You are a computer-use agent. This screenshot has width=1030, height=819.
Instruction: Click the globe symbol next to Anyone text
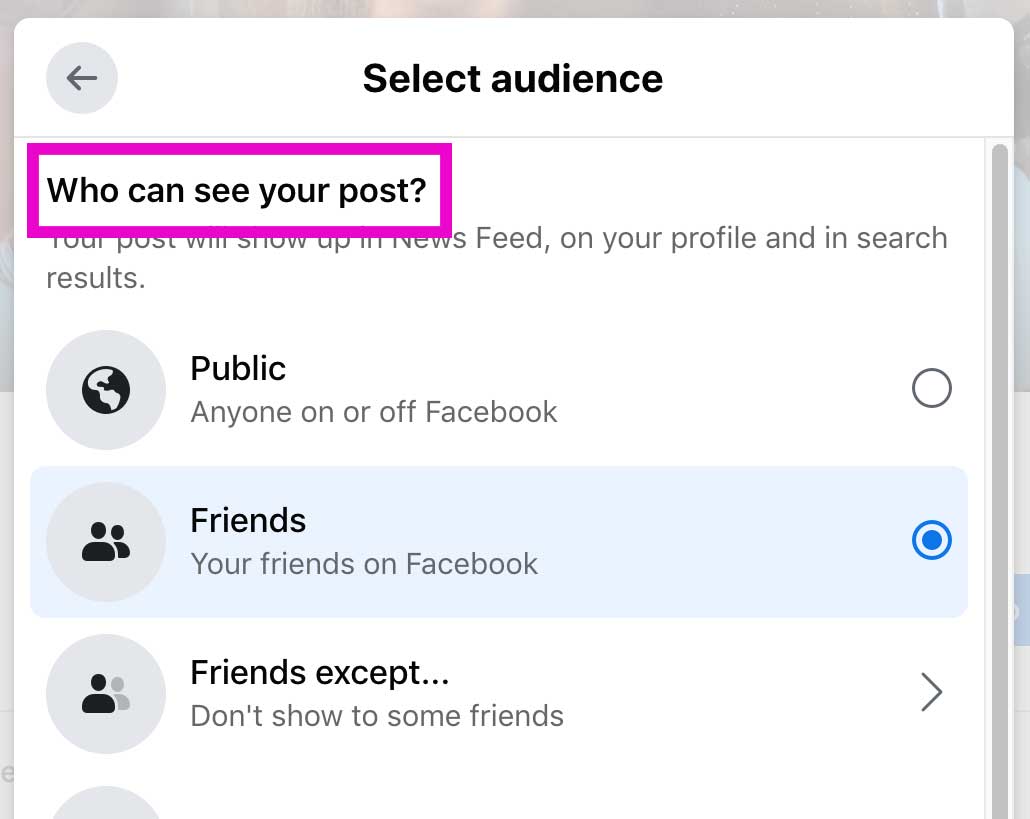point(106,390)
